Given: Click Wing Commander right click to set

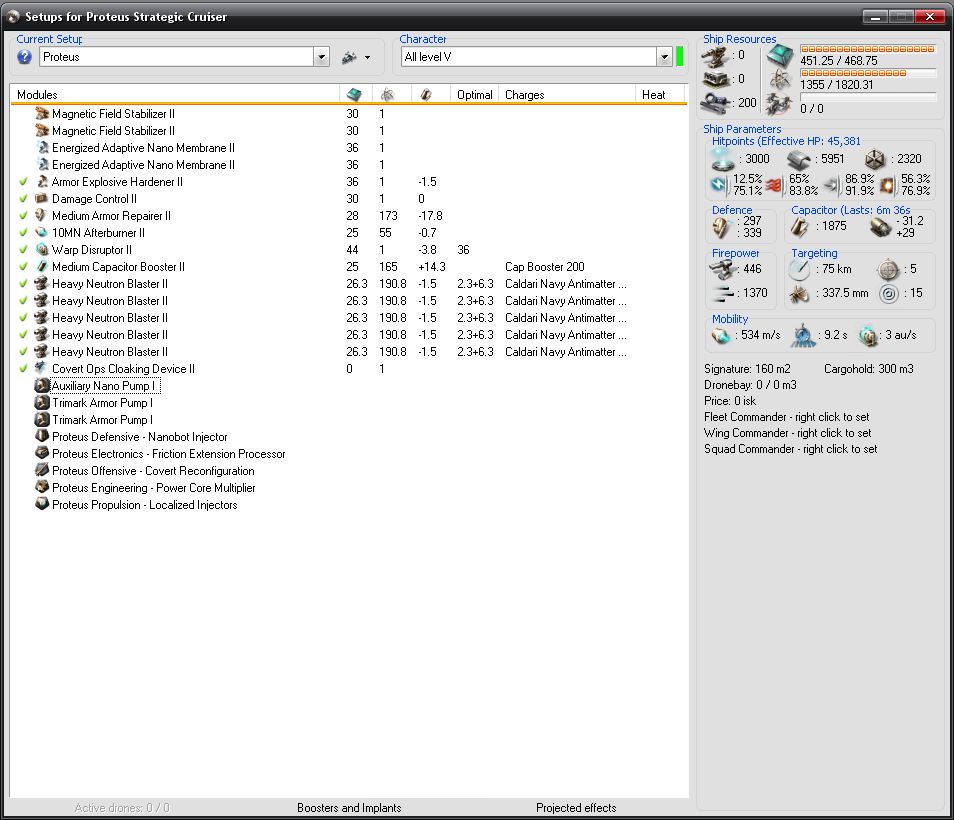Looking at the screenshot, I should 788,433.
